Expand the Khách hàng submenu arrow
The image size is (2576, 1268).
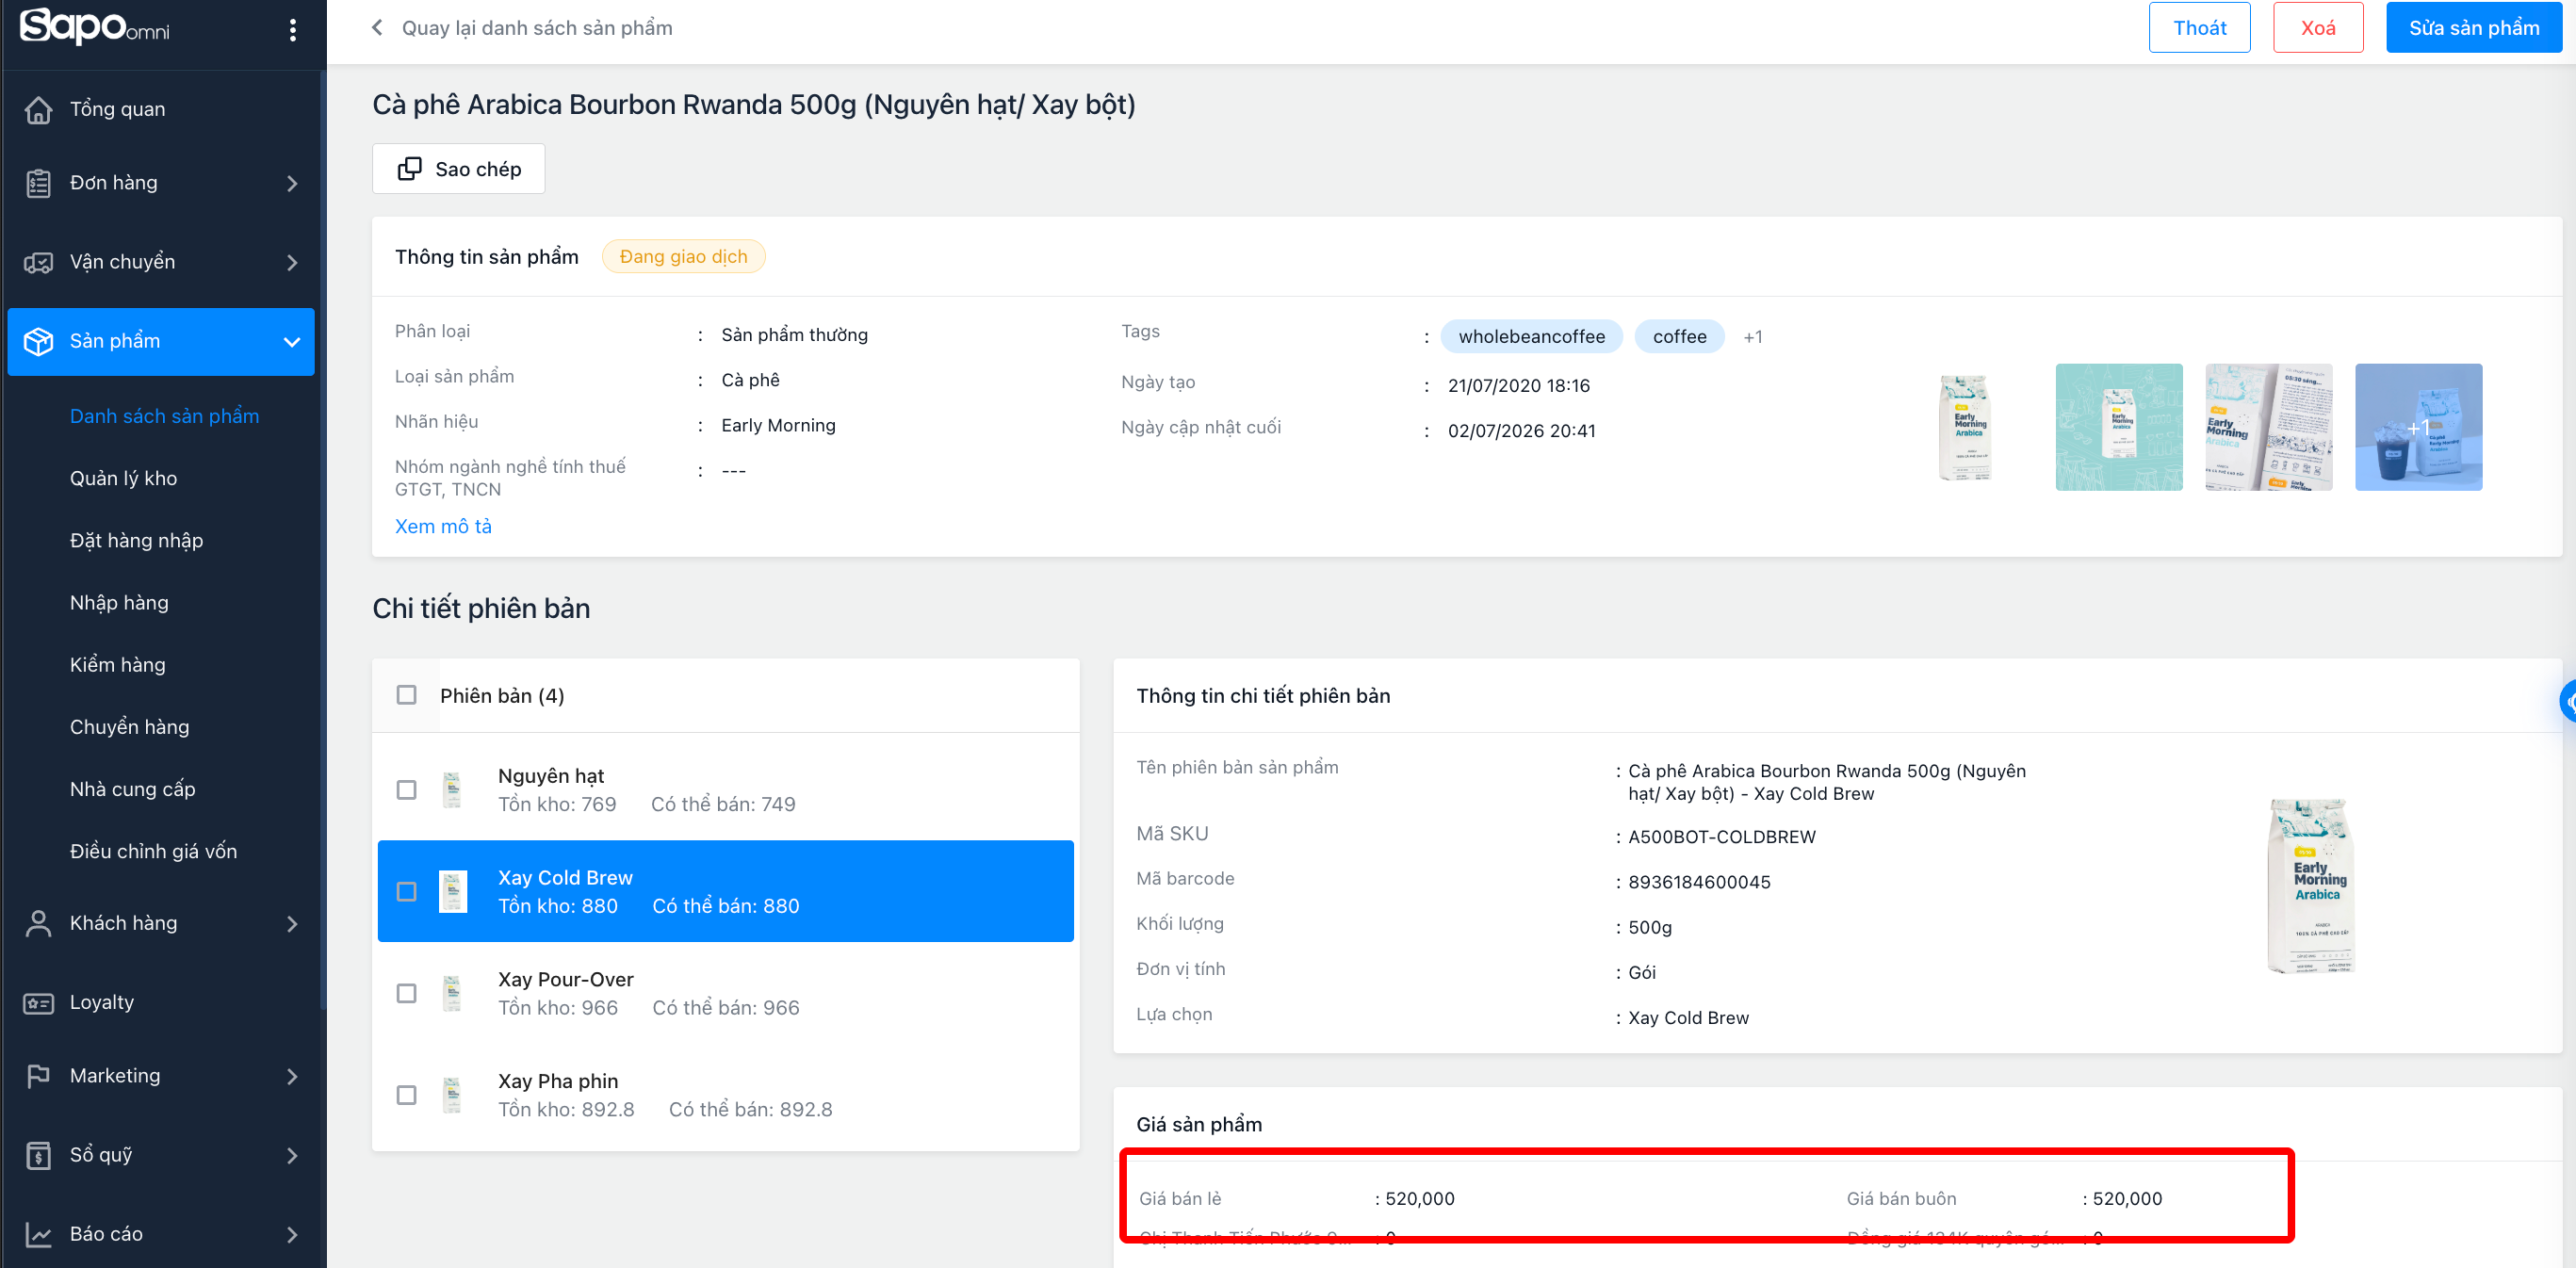[292, 923]
